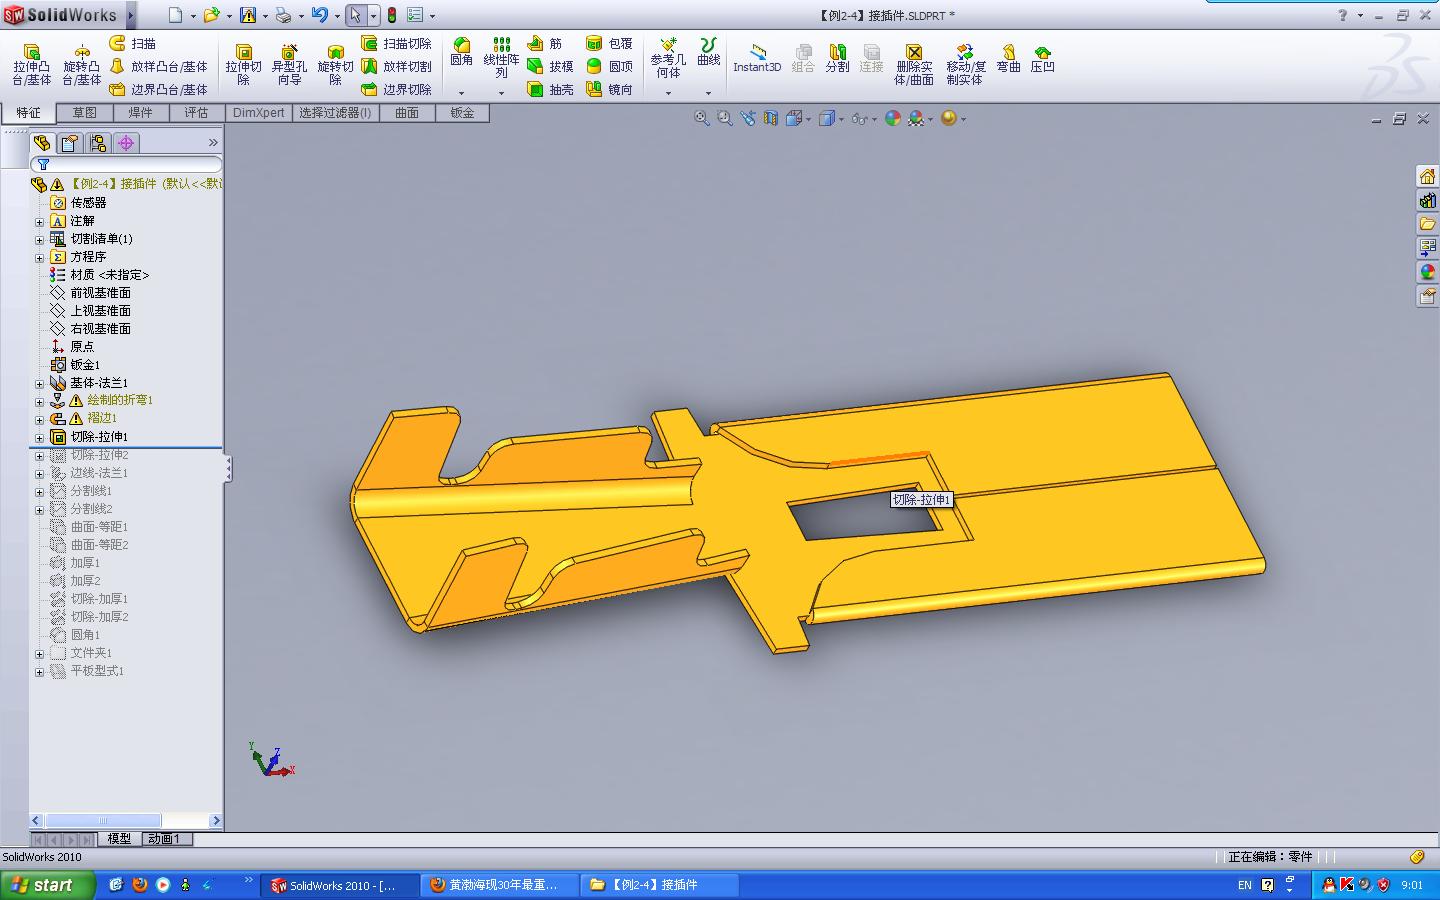
Task: Click the Zoom to Fit icon
Action: (x=702, y=118)
